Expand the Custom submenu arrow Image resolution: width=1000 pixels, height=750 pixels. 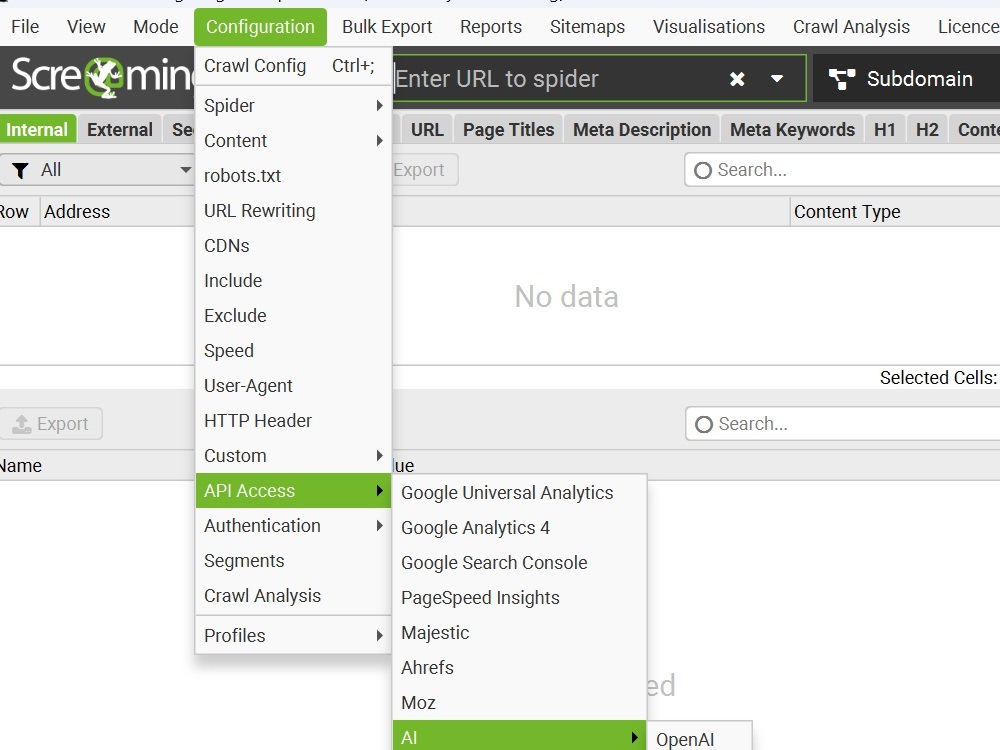pos(379,455)
